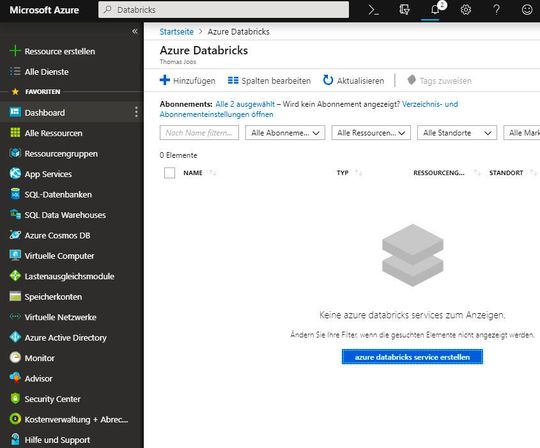
Task: Click the SQL-Datenbanken icon
Action: (15, 194)
